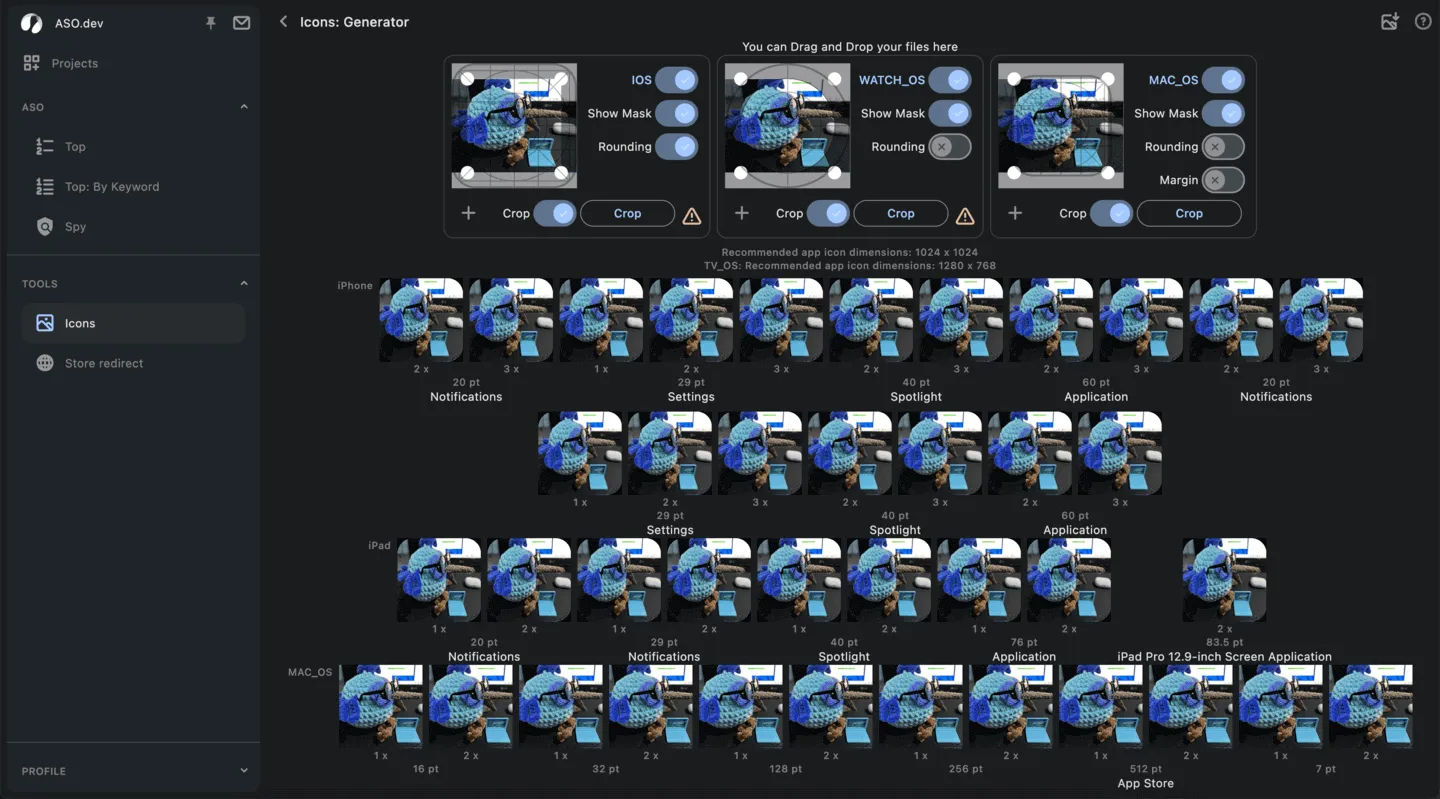Click the plus icon in WATCH_OS panel
Screen dimensions: 1440x799
[741, 213]
